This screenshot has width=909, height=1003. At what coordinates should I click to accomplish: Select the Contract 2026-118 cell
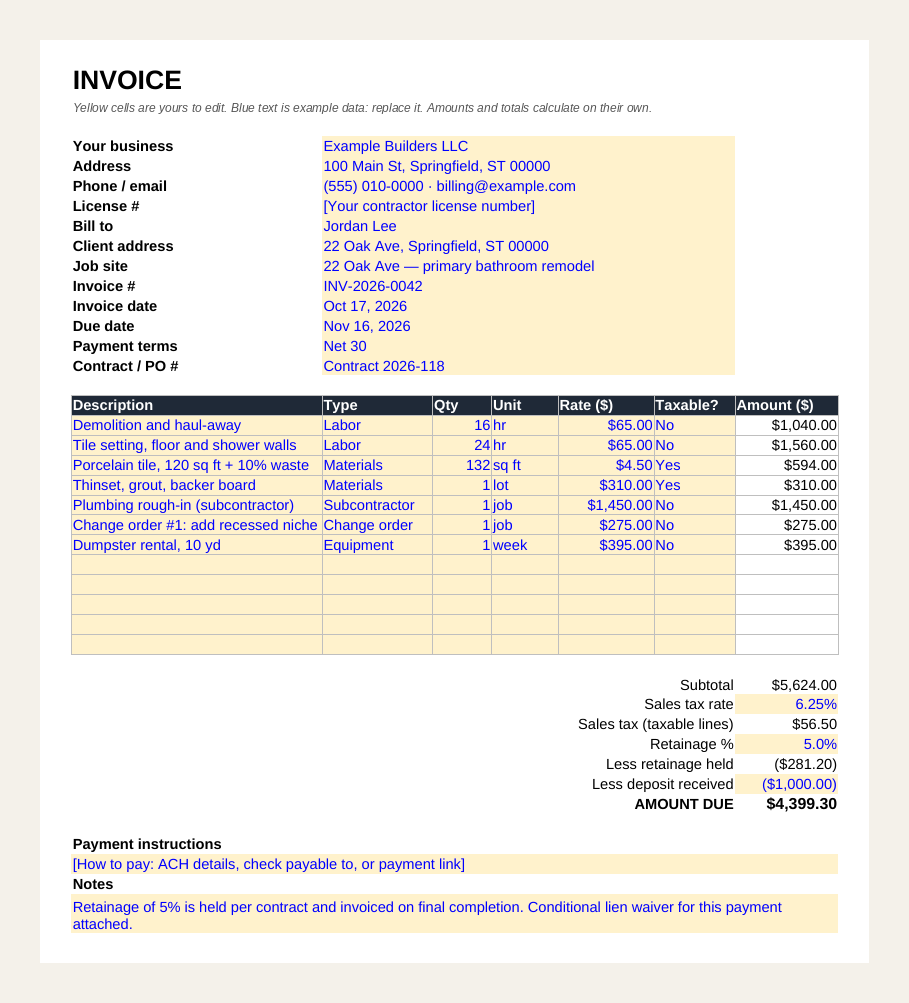click(528, 366)
